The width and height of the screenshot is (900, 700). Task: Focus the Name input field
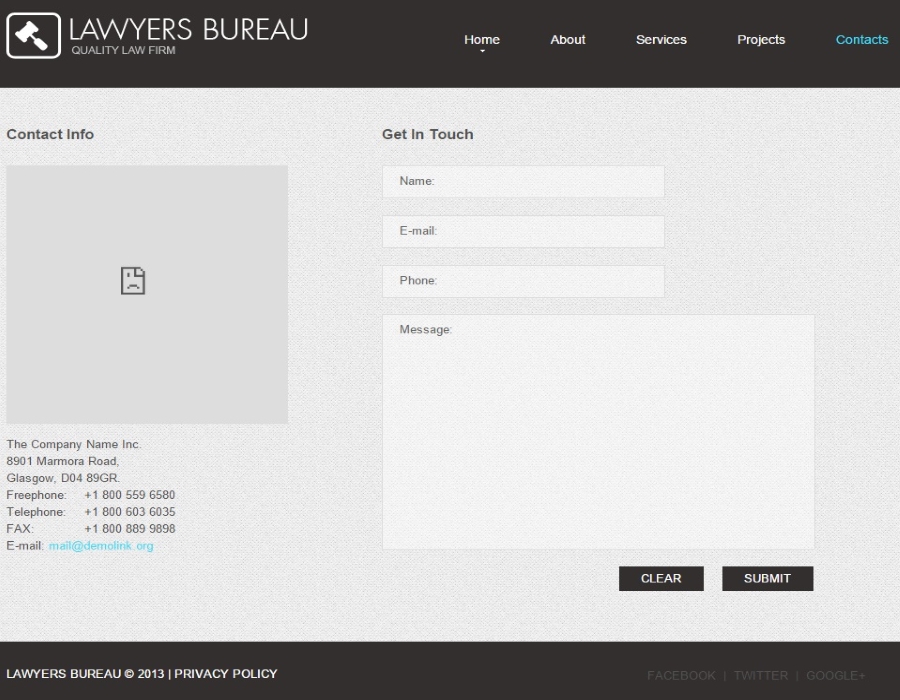point(523,182)
